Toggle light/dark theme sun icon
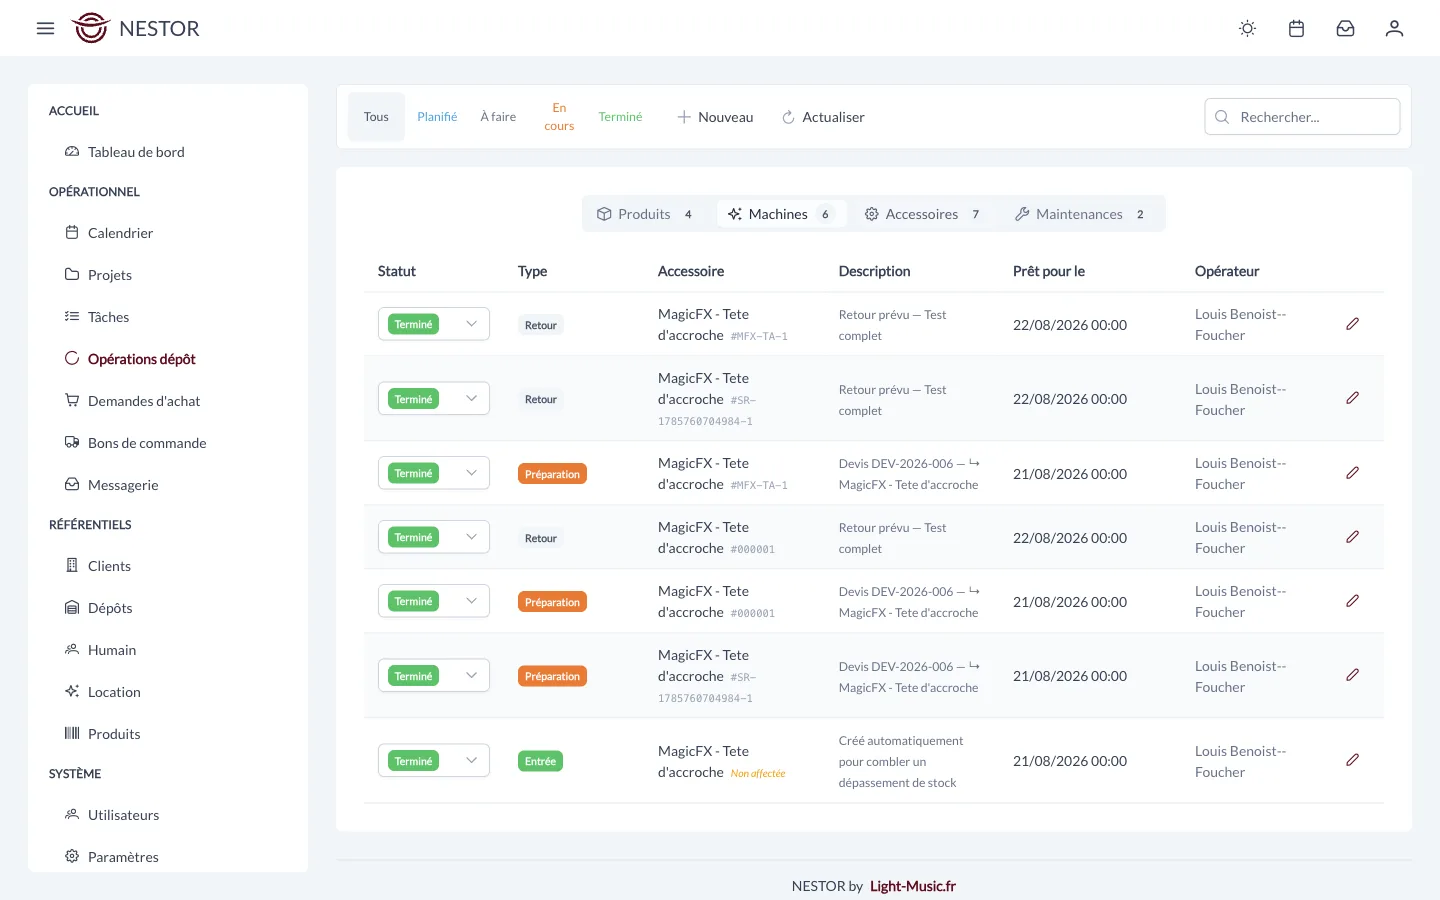 pyautogui.click(x=1247, y=28)
